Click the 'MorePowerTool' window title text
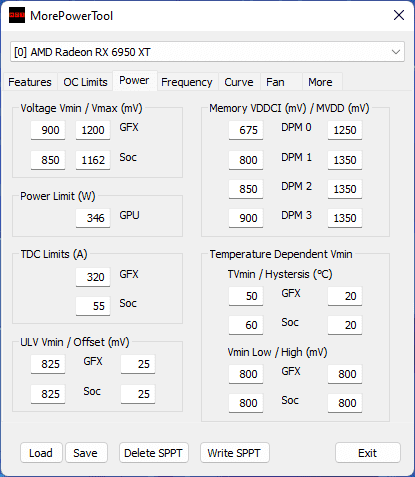The image size is (415, 477). pyautogui.click(x=71, y=16)
